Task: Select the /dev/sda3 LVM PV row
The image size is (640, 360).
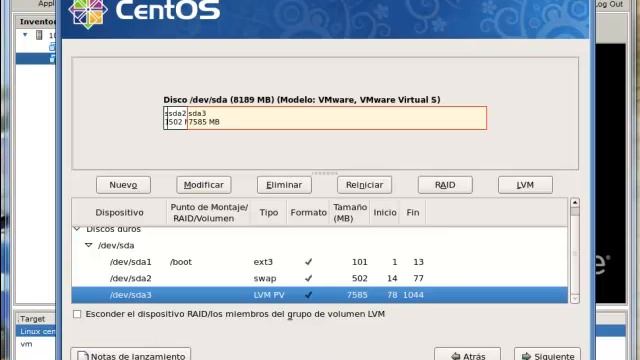Action: [x=320, y=295]
